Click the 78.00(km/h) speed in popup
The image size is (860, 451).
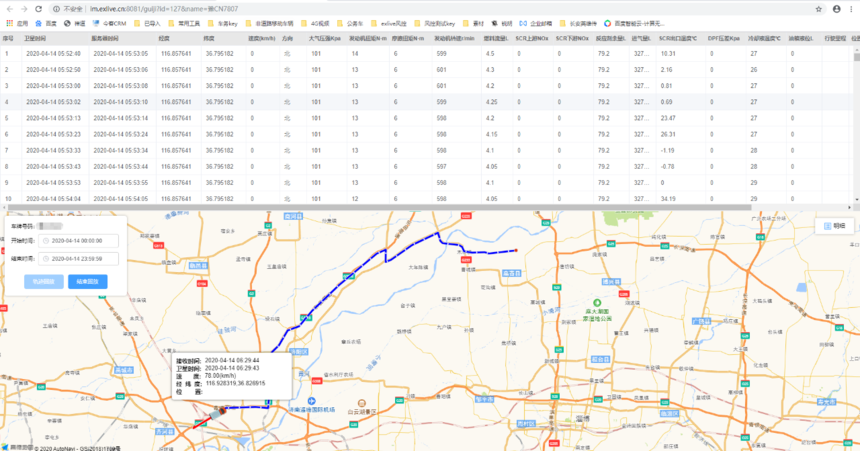click(220, 376)
